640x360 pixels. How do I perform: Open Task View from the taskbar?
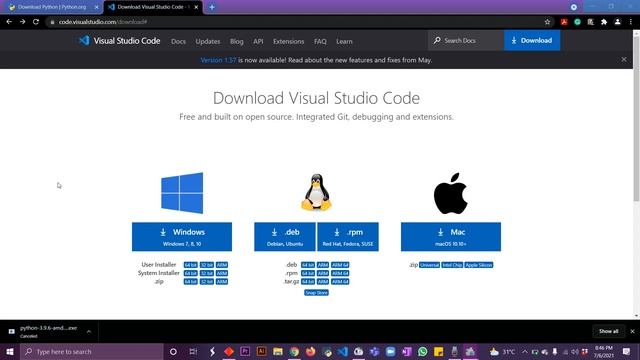[x=193, y=351]
